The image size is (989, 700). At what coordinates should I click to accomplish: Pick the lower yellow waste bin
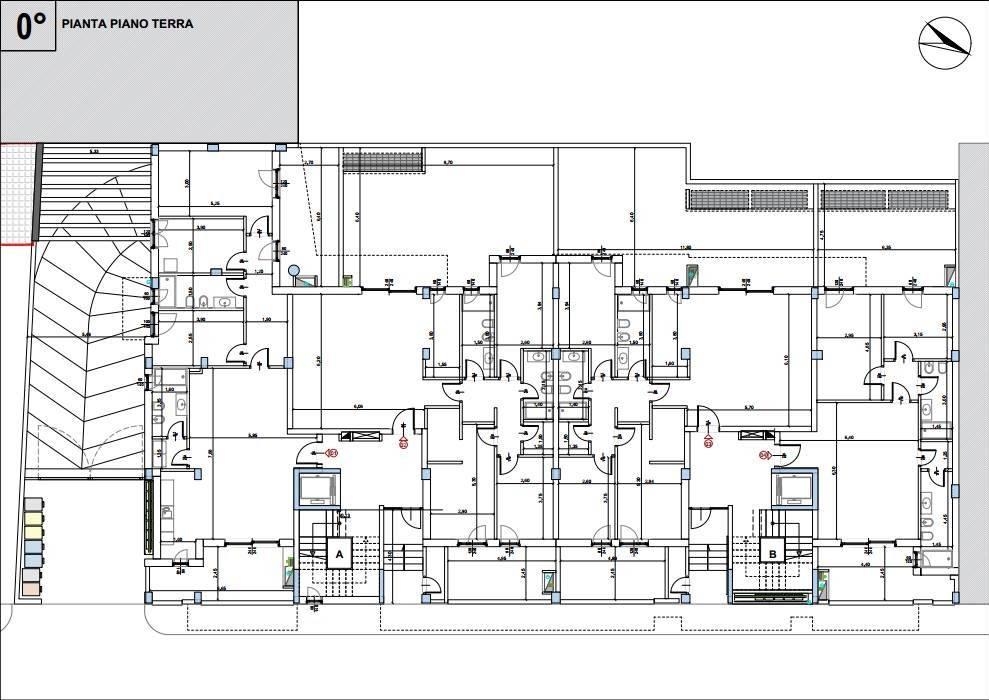pyautogui.click(x=34, y=534)
